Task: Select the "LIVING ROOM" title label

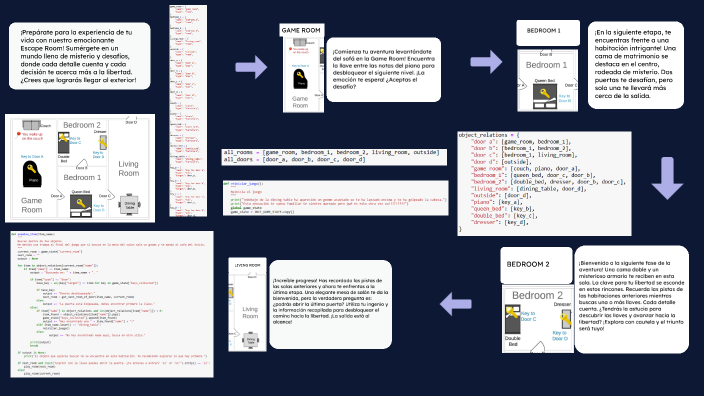Action: click(247, 265)
